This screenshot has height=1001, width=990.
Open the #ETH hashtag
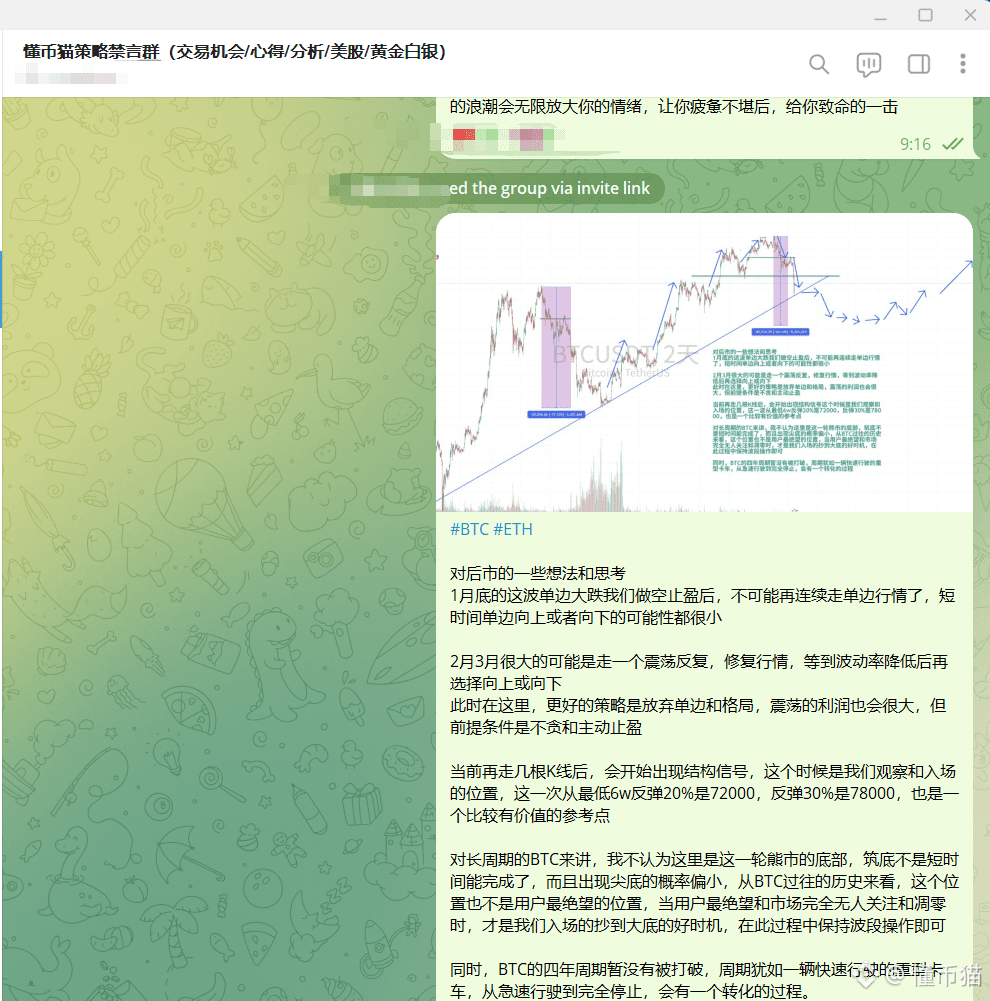[513, 529]
